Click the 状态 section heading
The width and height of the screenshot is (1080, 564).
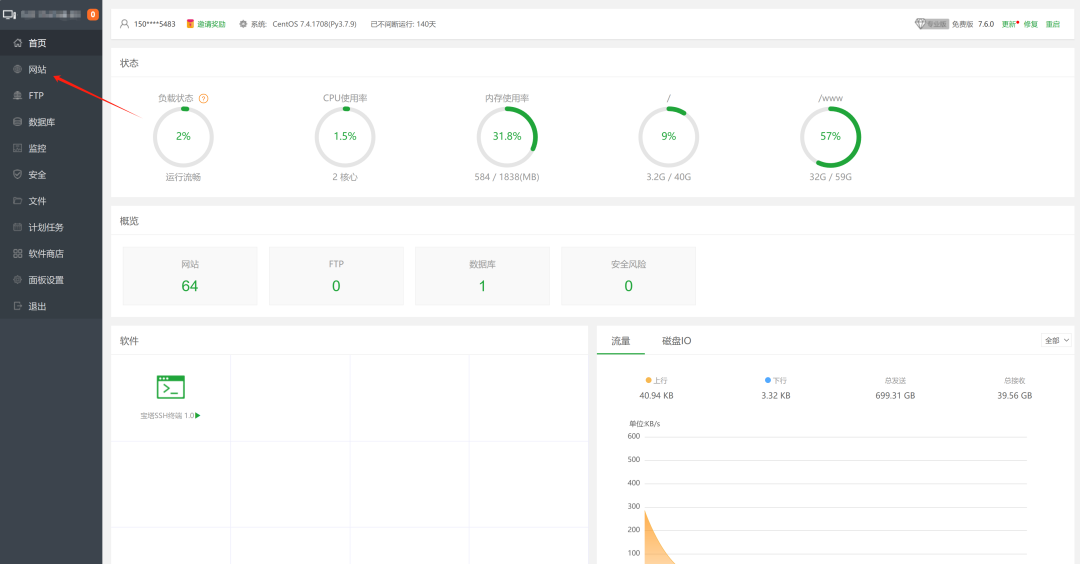coord(129,63)
